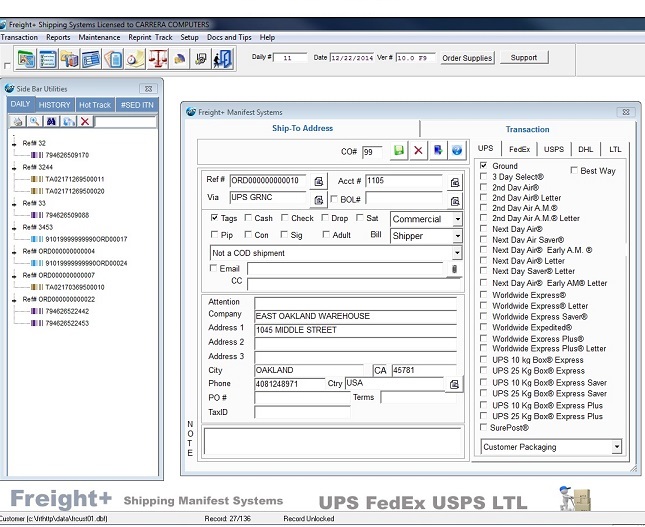
Task: Click the binoculars find icon in sidebar
Action: [x=51, y=121]
